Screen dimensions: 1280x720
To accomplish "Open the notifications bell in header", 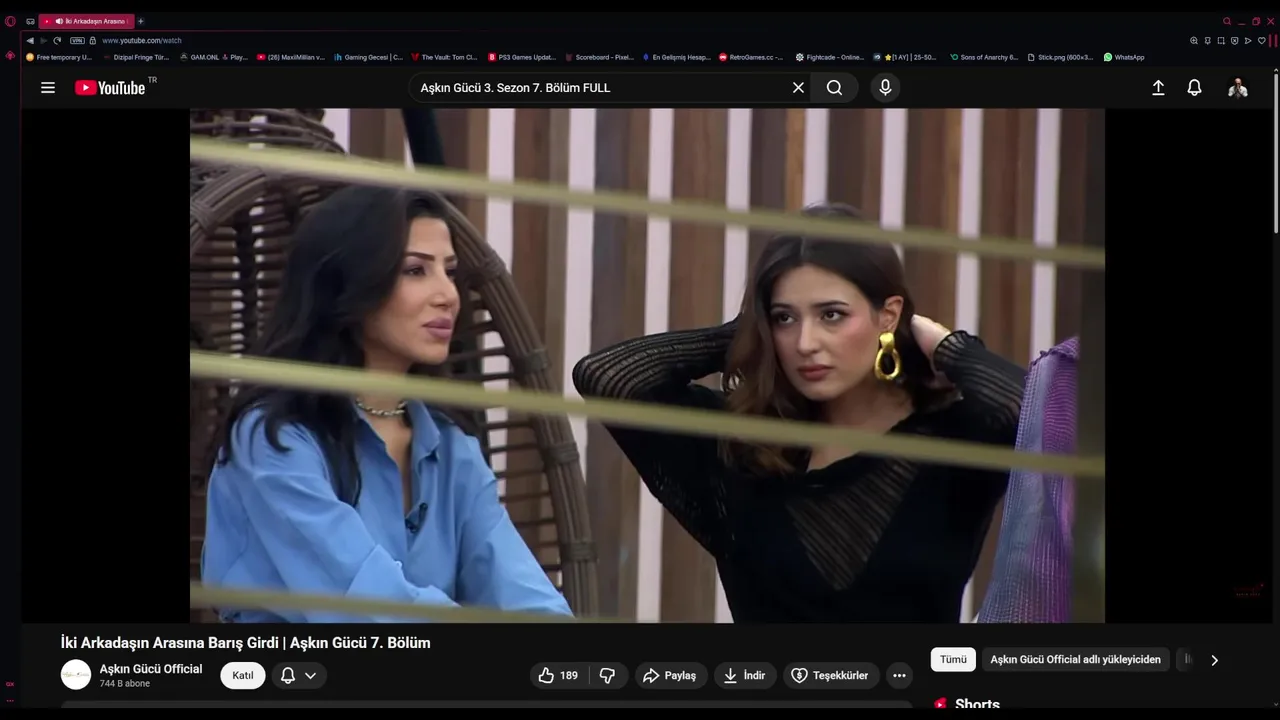I will pos(1194,87).
